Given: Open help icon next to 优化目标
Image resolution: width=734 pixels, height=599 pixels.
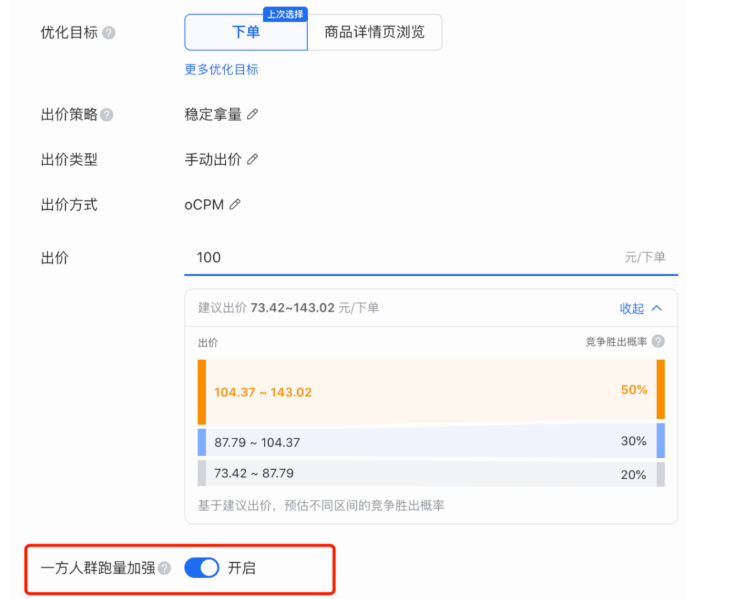Looking at the screenshot, I should coord(109,33).
